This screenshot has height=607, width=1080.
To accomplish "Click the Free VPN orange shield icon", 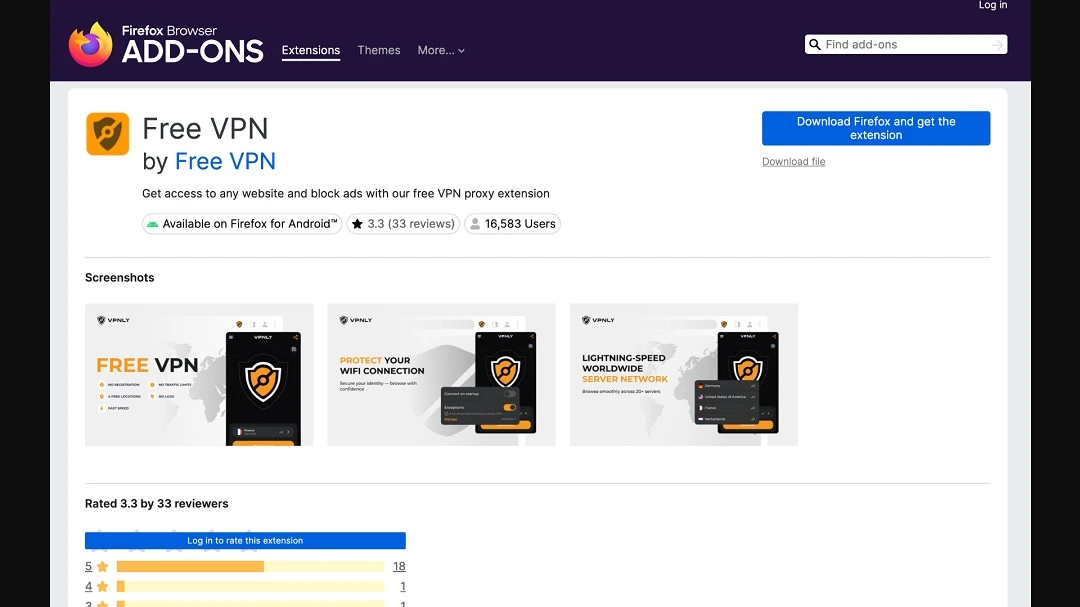I will coord(107,132).
